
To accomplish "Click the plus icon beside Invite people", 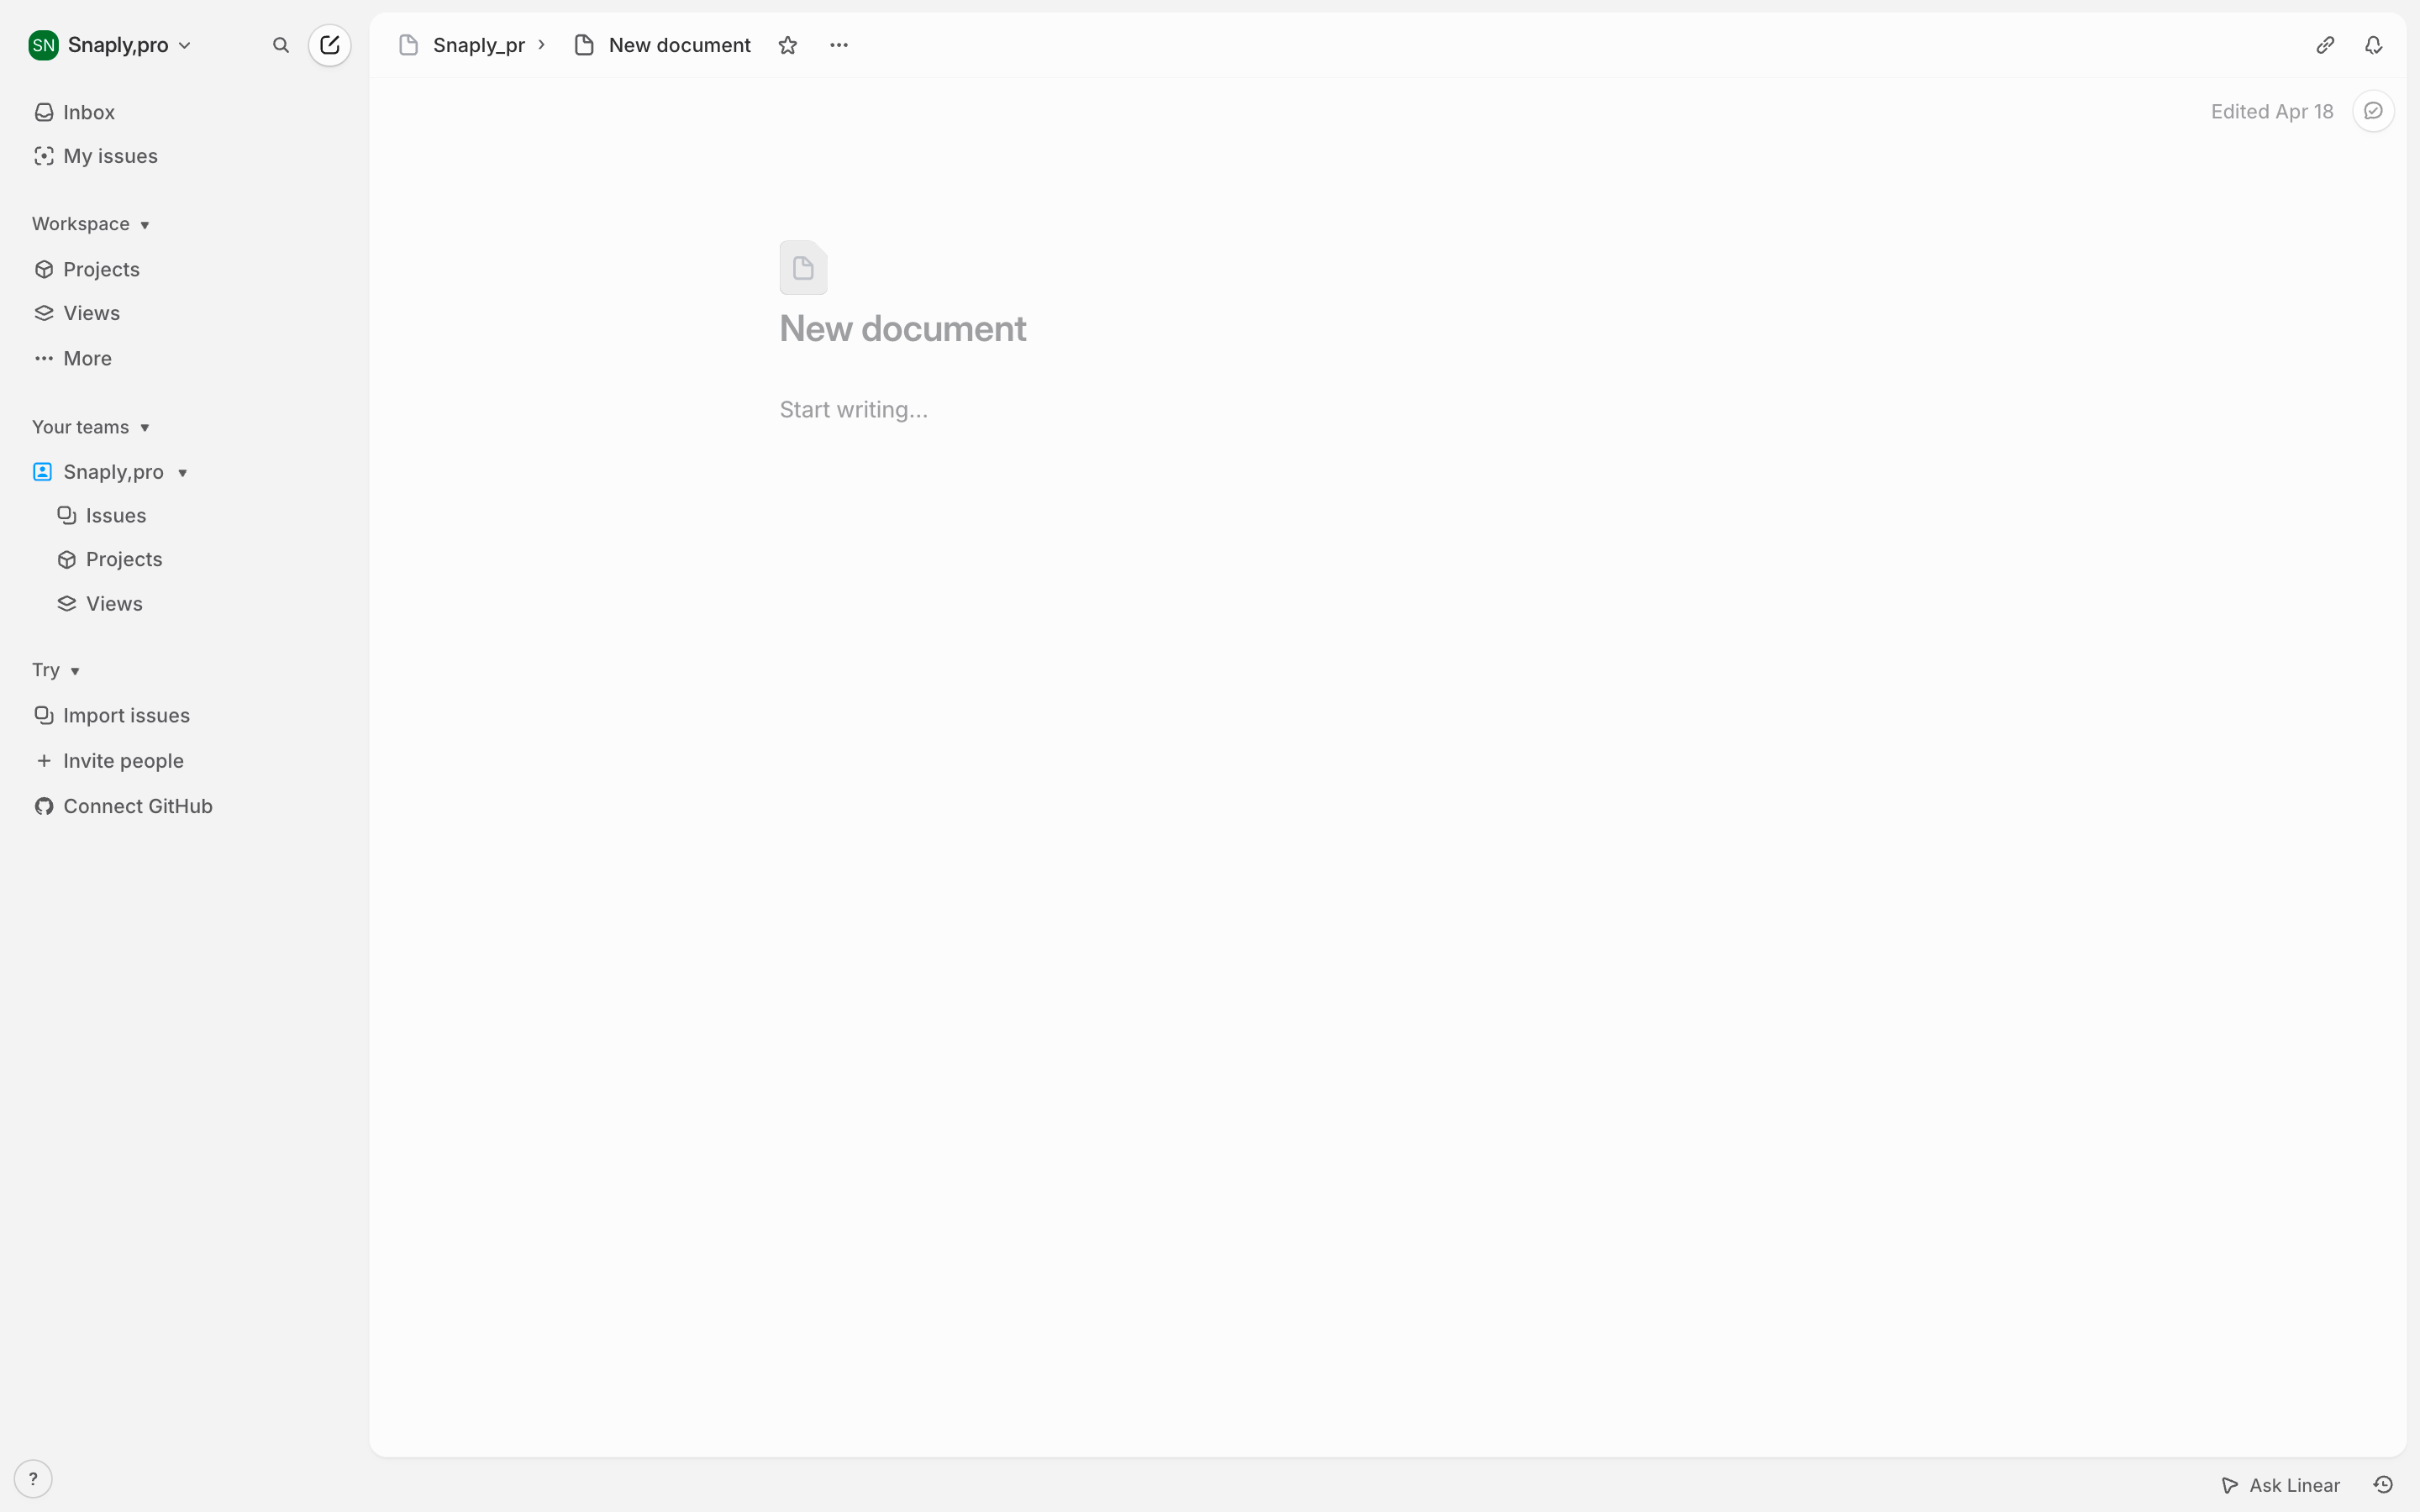I will click(x=44, y=761).
